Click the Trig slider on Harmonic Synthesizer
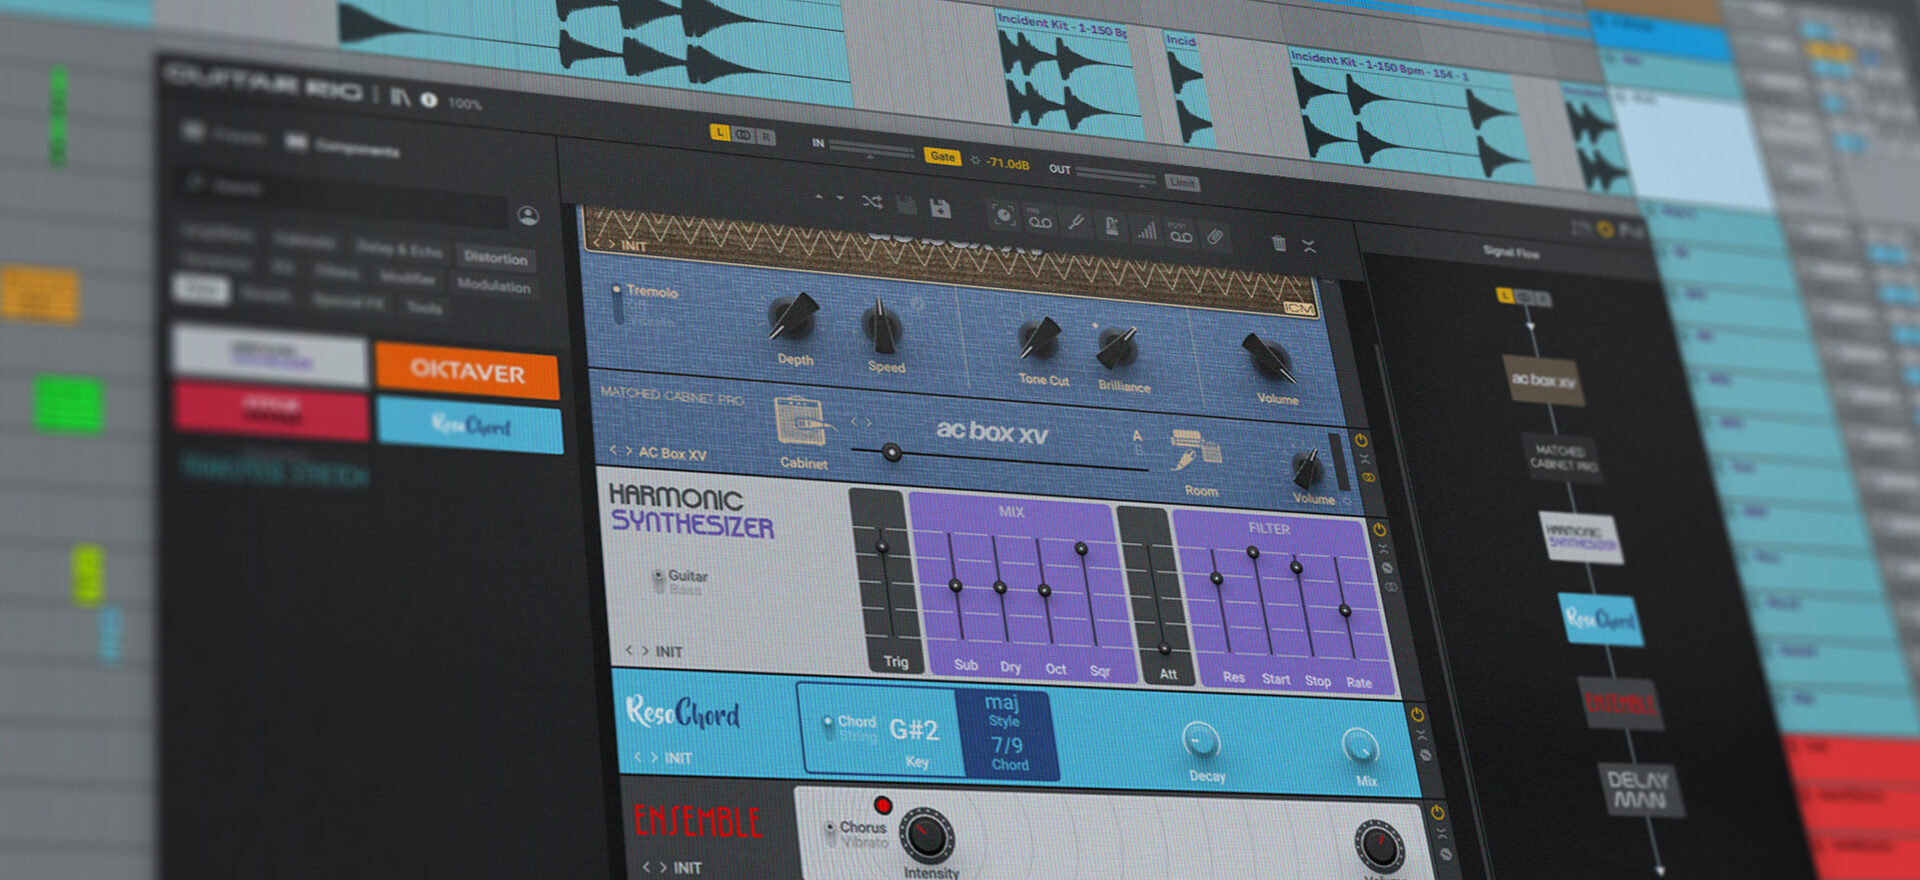 [882, 547]
